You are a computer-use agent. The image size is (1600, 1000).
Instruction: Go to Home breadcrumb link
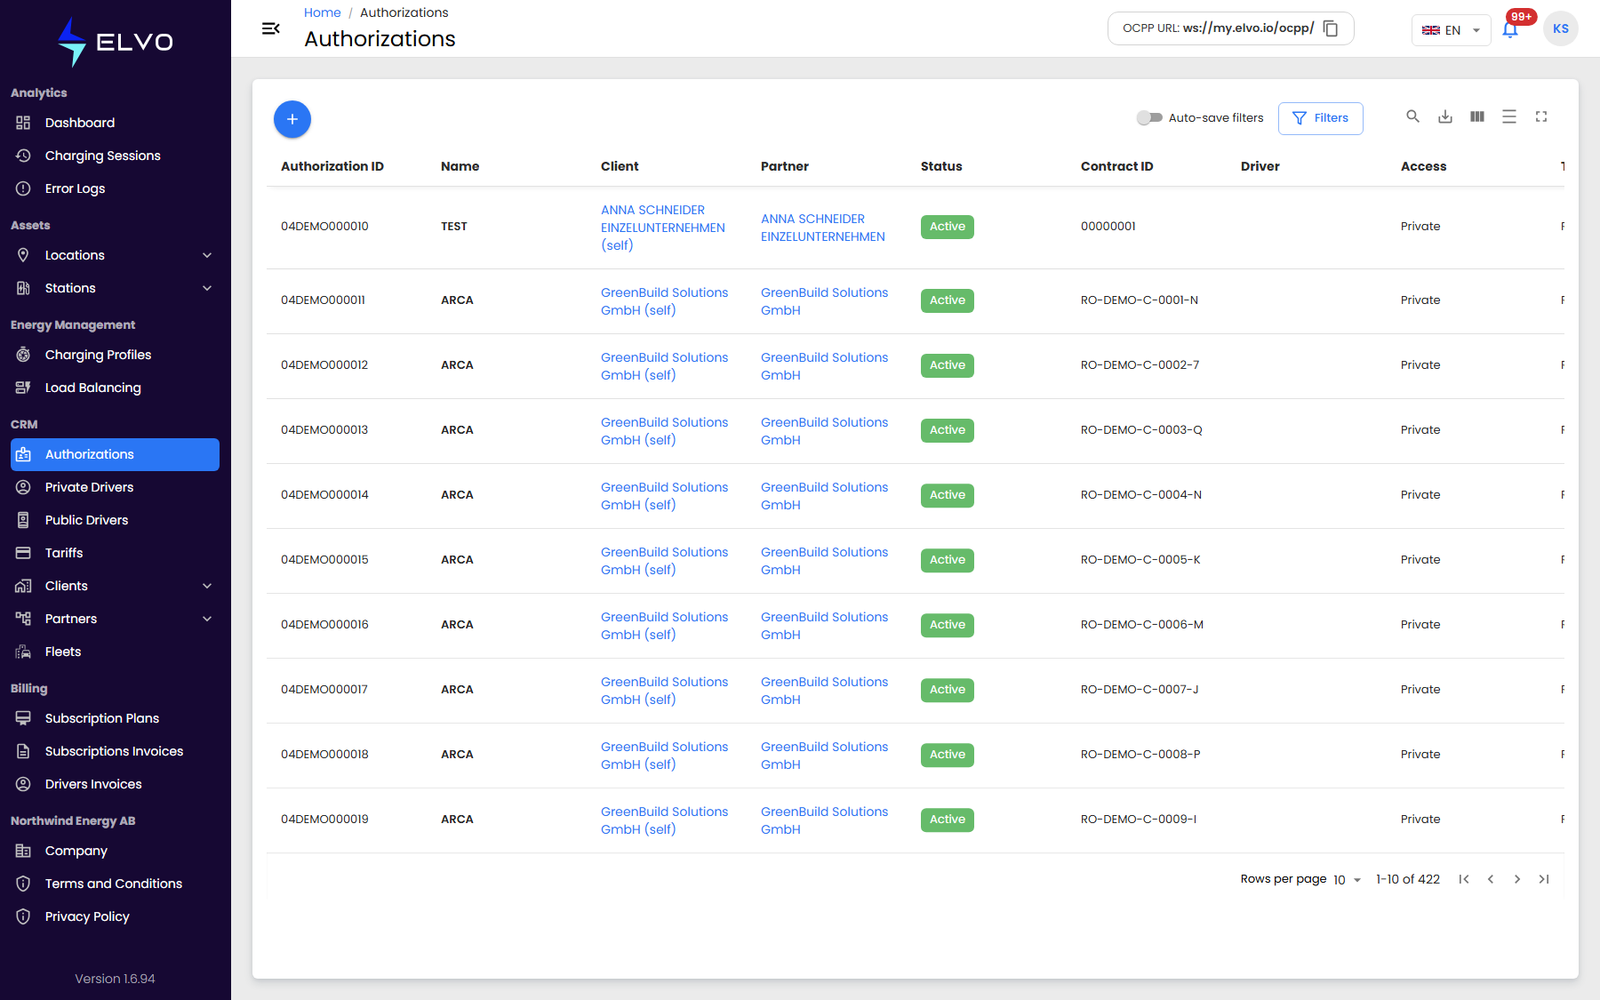pyautogui.click(x=322, y=12)
